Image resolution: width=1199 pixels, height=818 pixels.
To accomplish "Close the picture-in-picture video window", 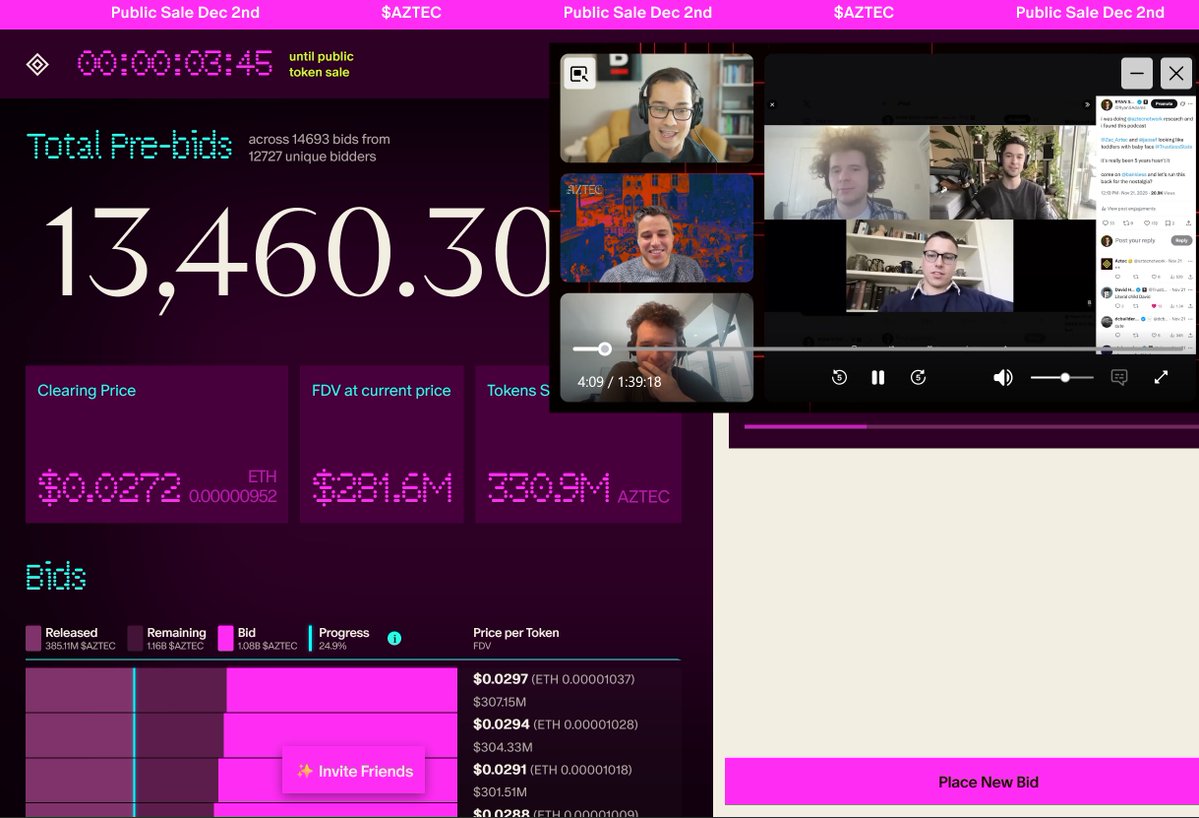I will [1176, 73].
